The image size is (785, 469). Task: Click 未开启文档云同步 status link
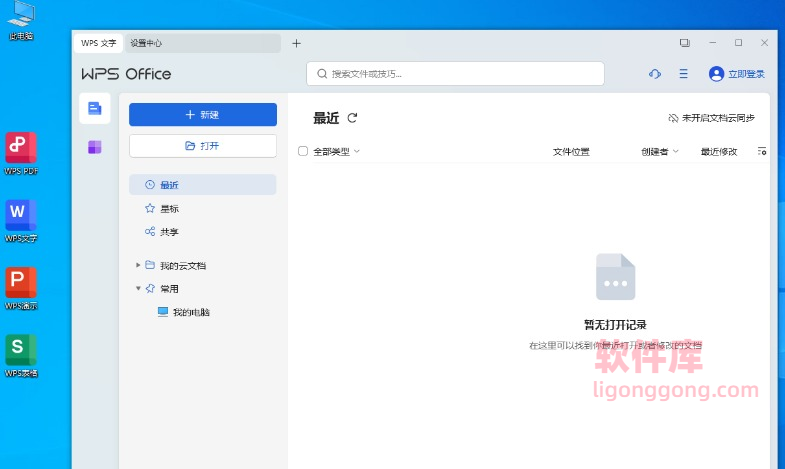tap(711, 118)
